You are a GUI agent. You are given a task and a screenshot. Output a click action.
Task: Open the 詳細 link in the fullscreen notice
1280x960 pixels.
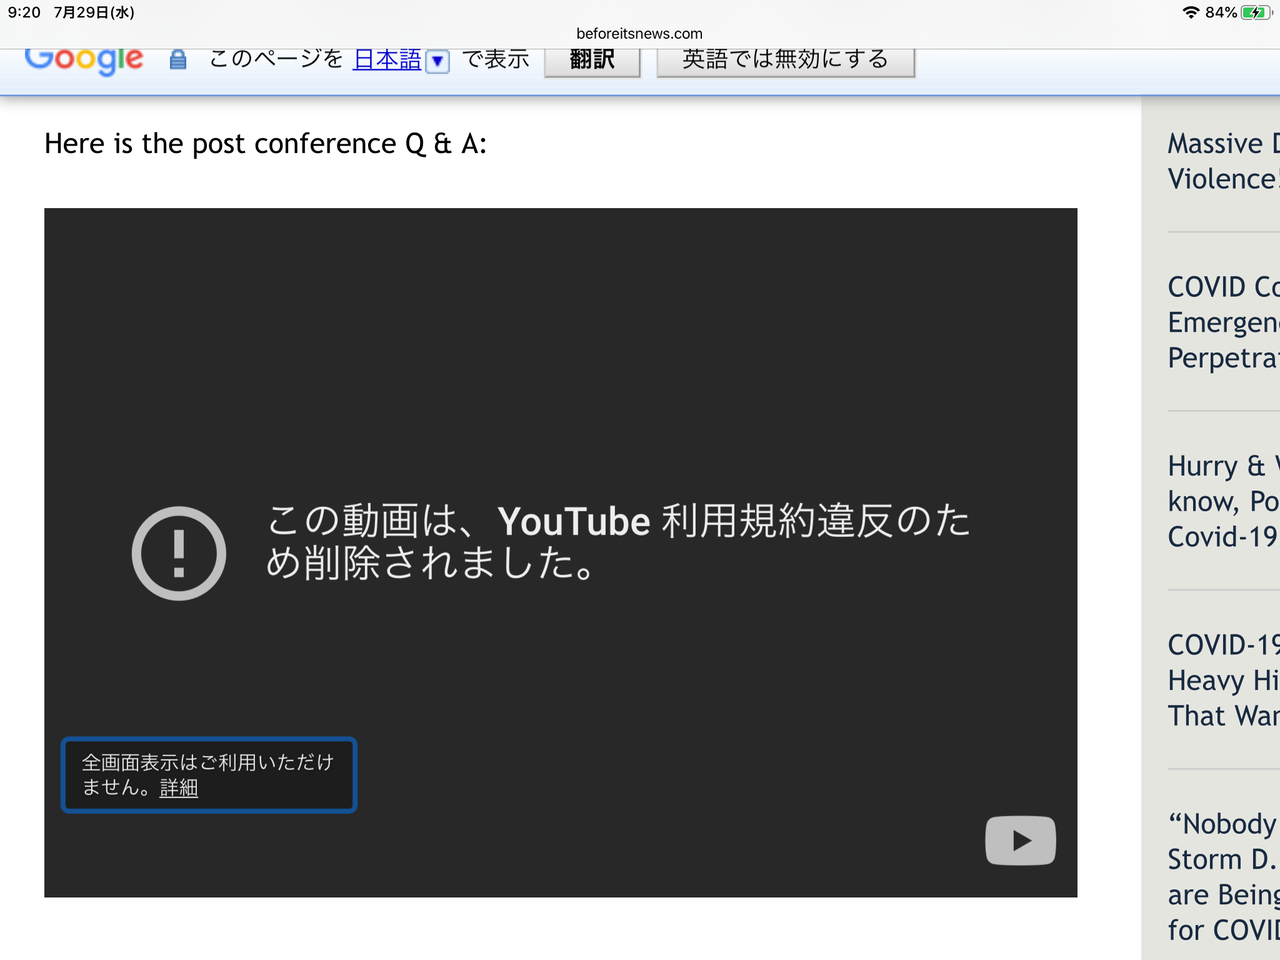pyautogui.click(x=179, y=788)
